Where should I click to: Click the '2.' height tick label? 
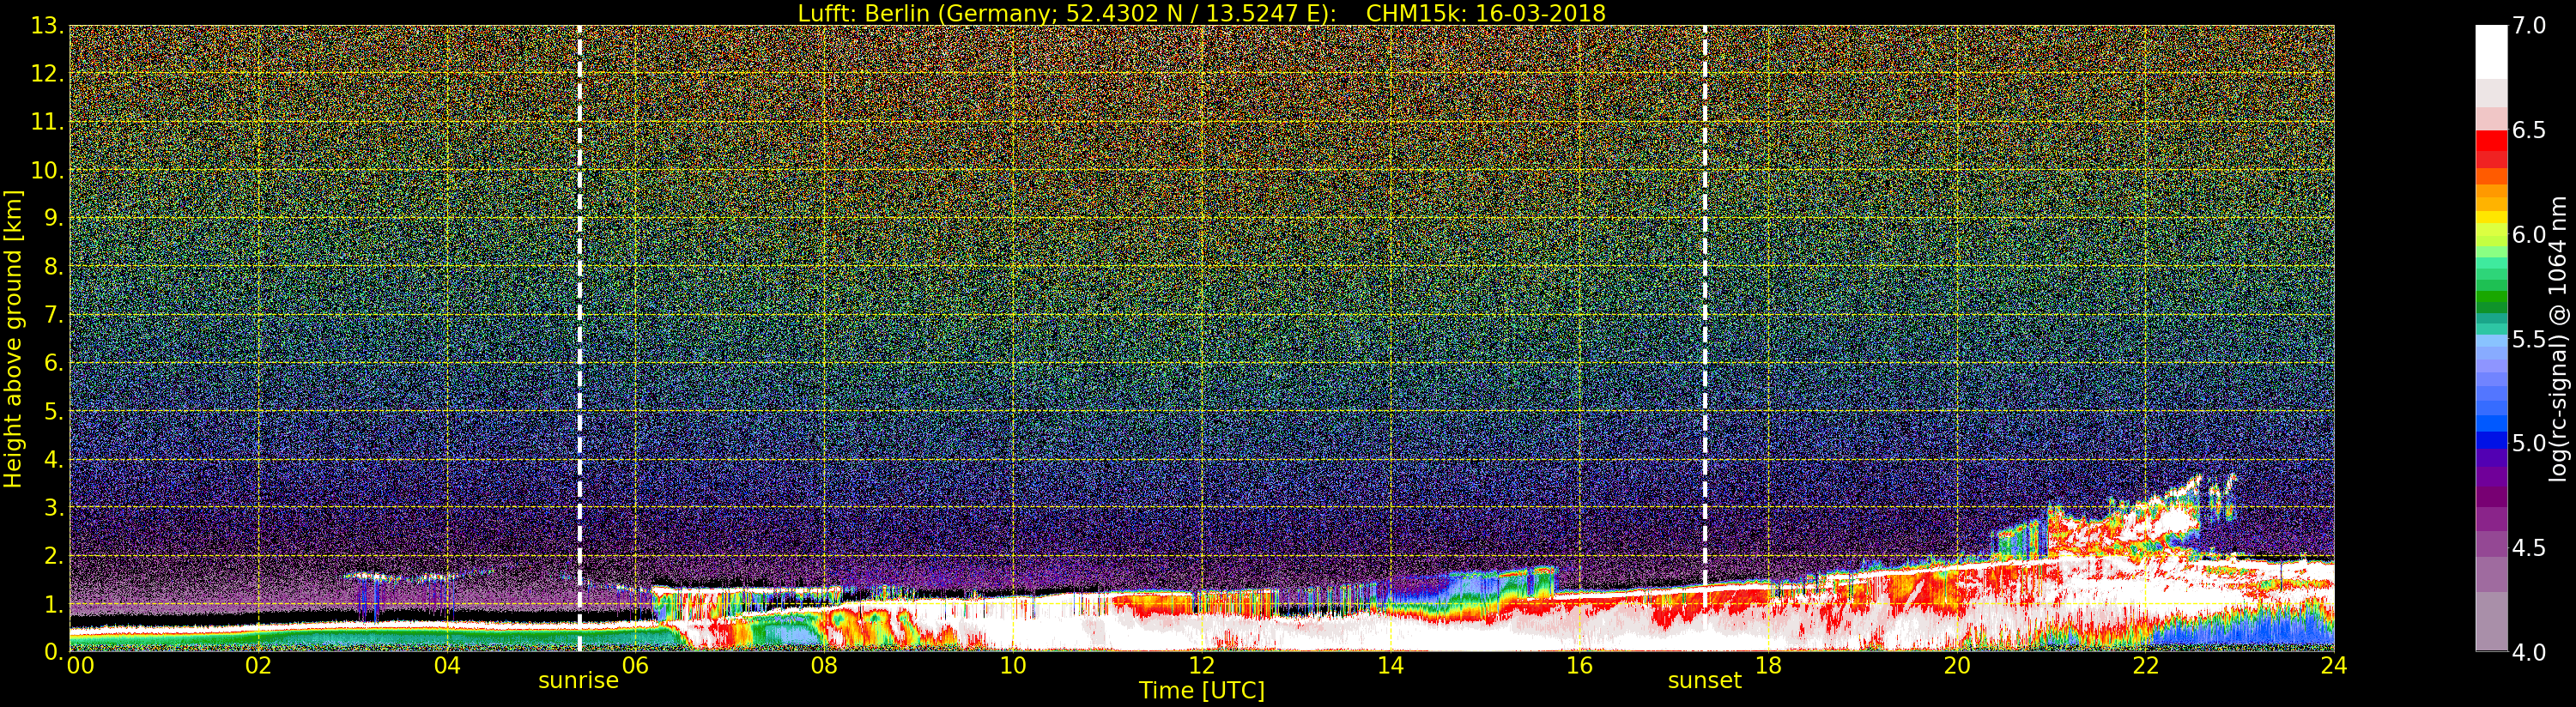tap(52, 555)
